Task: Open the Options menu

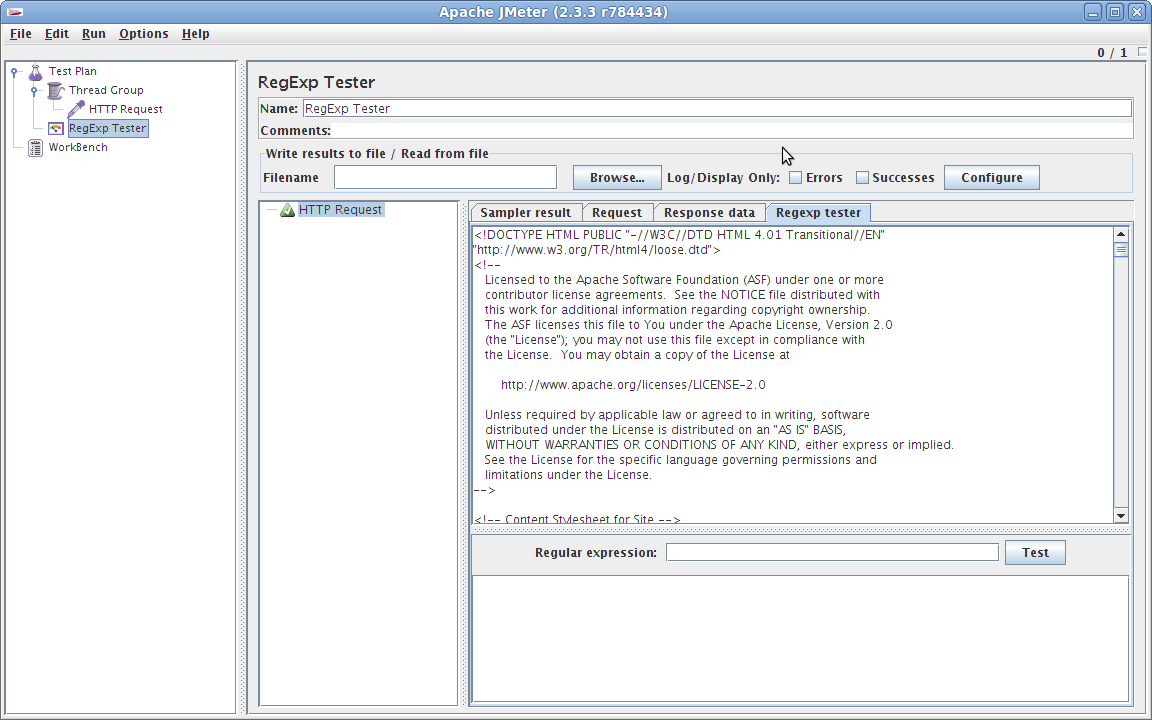Action: click(144, 34)
